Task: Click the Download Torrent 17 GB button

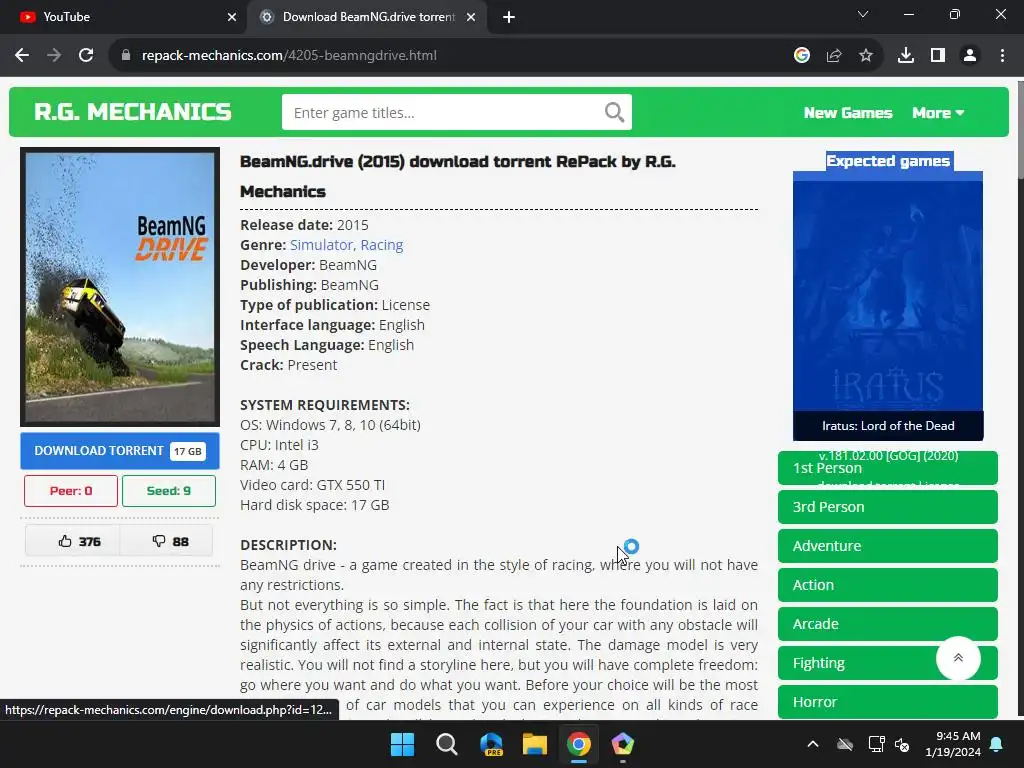Action: pyautogui.click(x=120, y=451)
